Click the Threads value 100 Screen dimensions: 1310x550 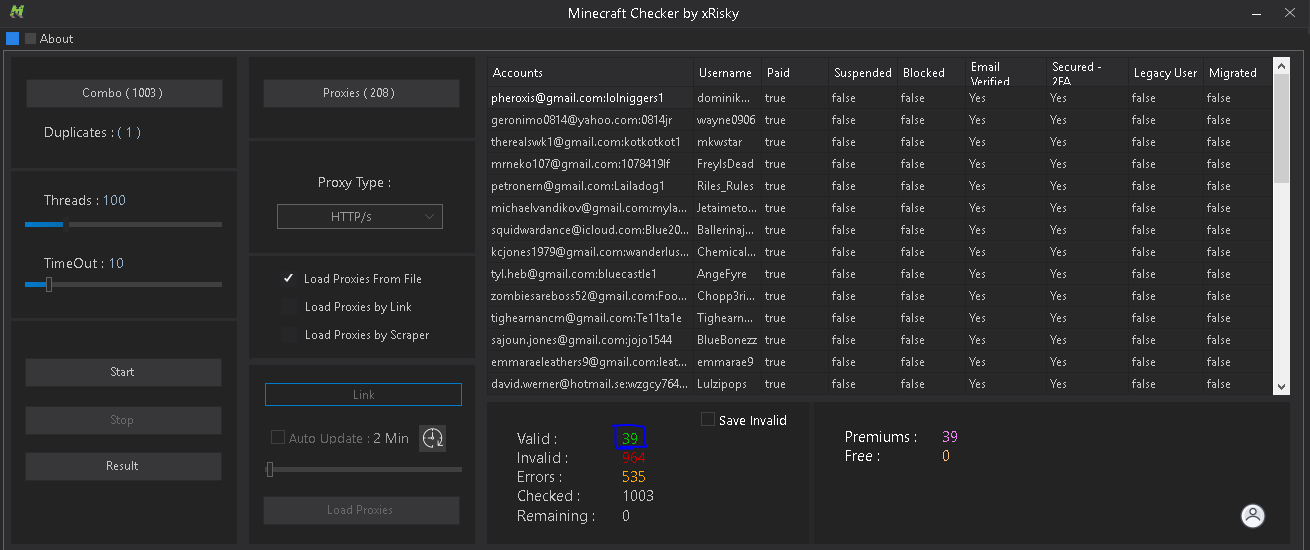(x=114, y=200)
